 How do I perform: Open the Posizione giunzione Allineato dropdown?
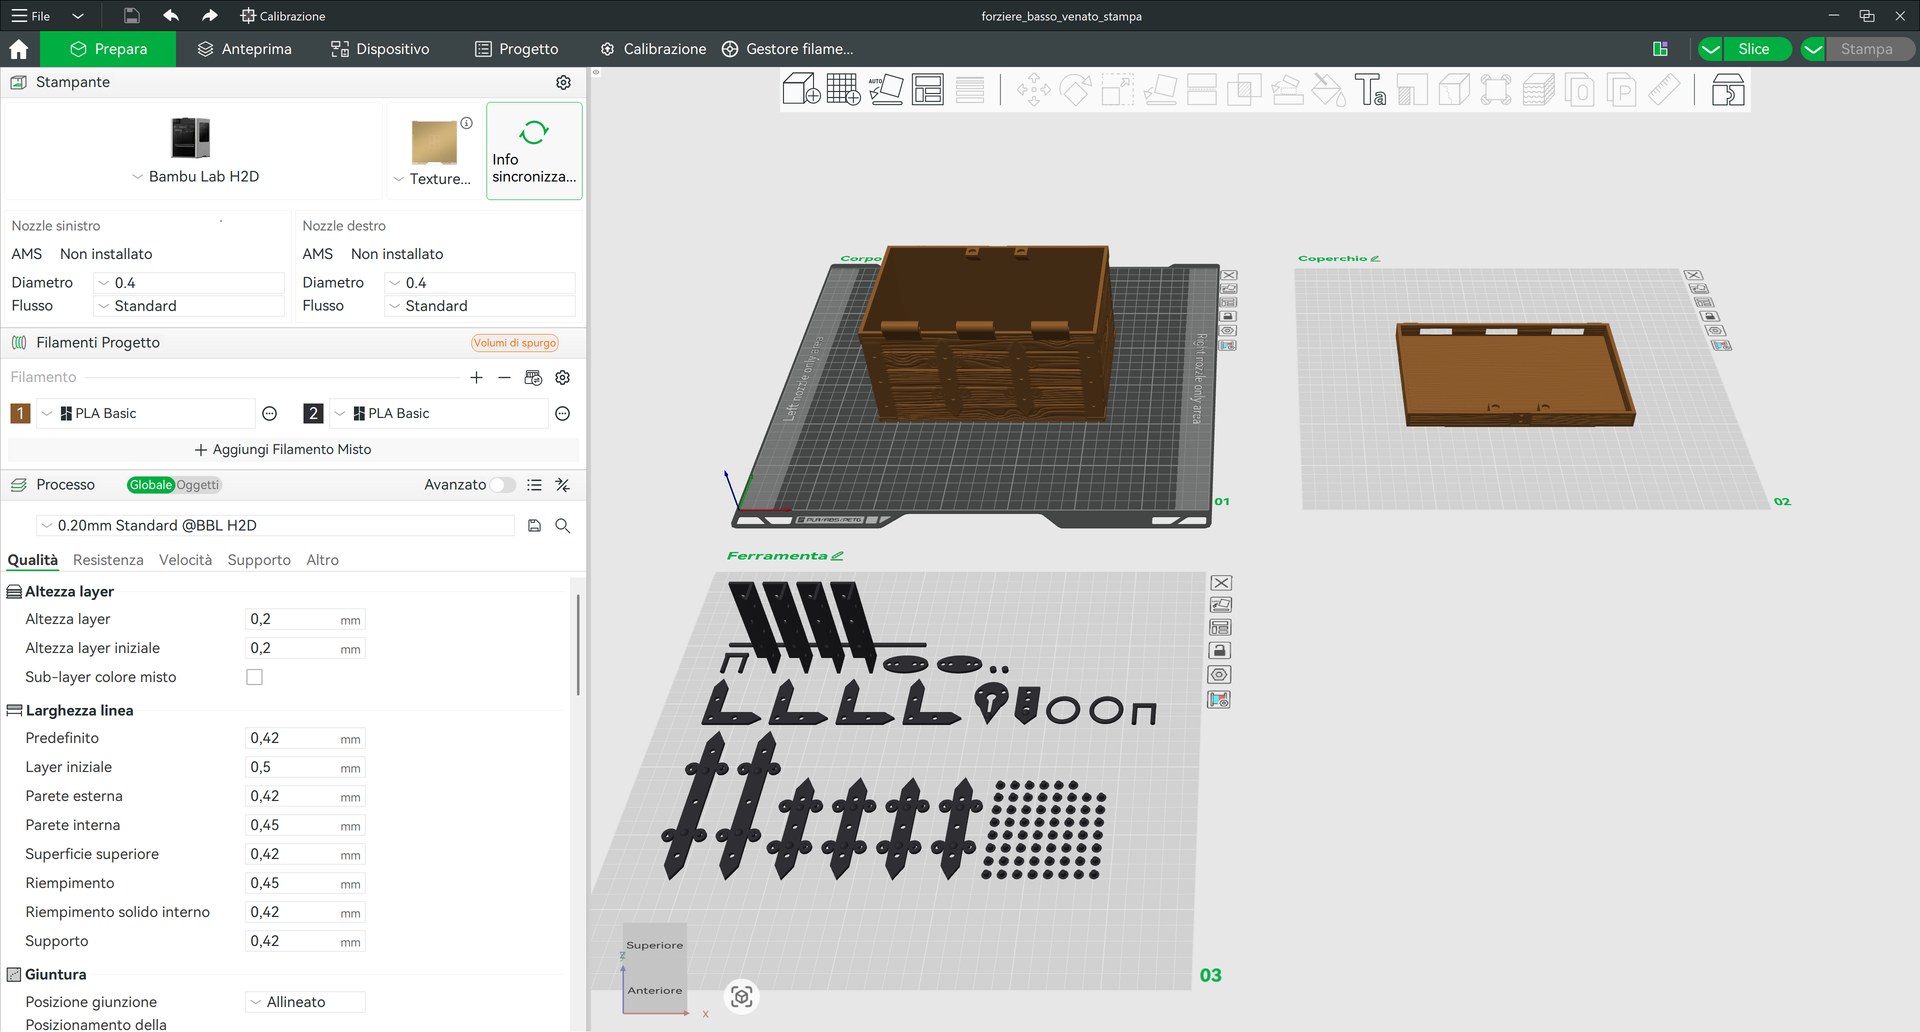(305, 1002)
